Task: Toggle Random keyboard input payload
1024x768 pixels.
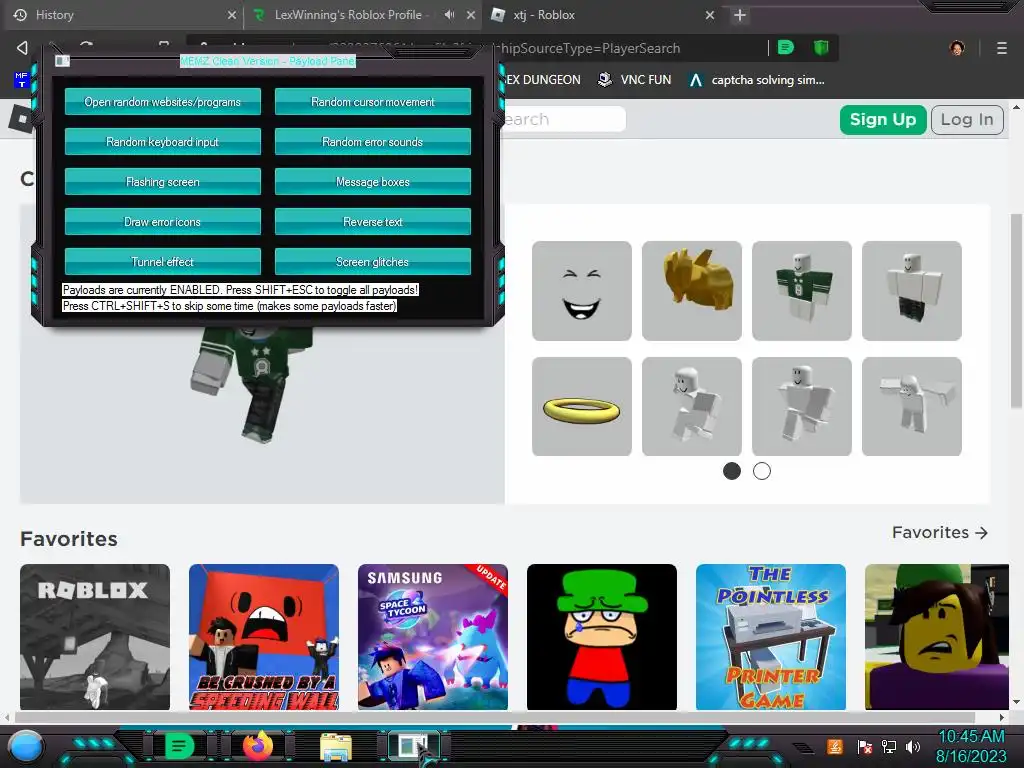Action: point(163,142)
